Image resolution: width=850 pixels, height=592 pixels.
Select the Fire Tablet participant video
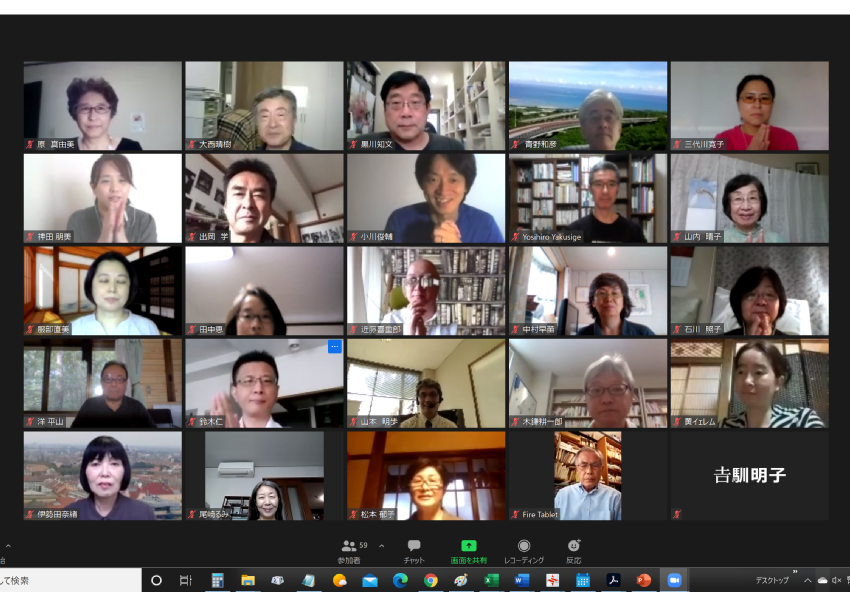click(588, 475)
